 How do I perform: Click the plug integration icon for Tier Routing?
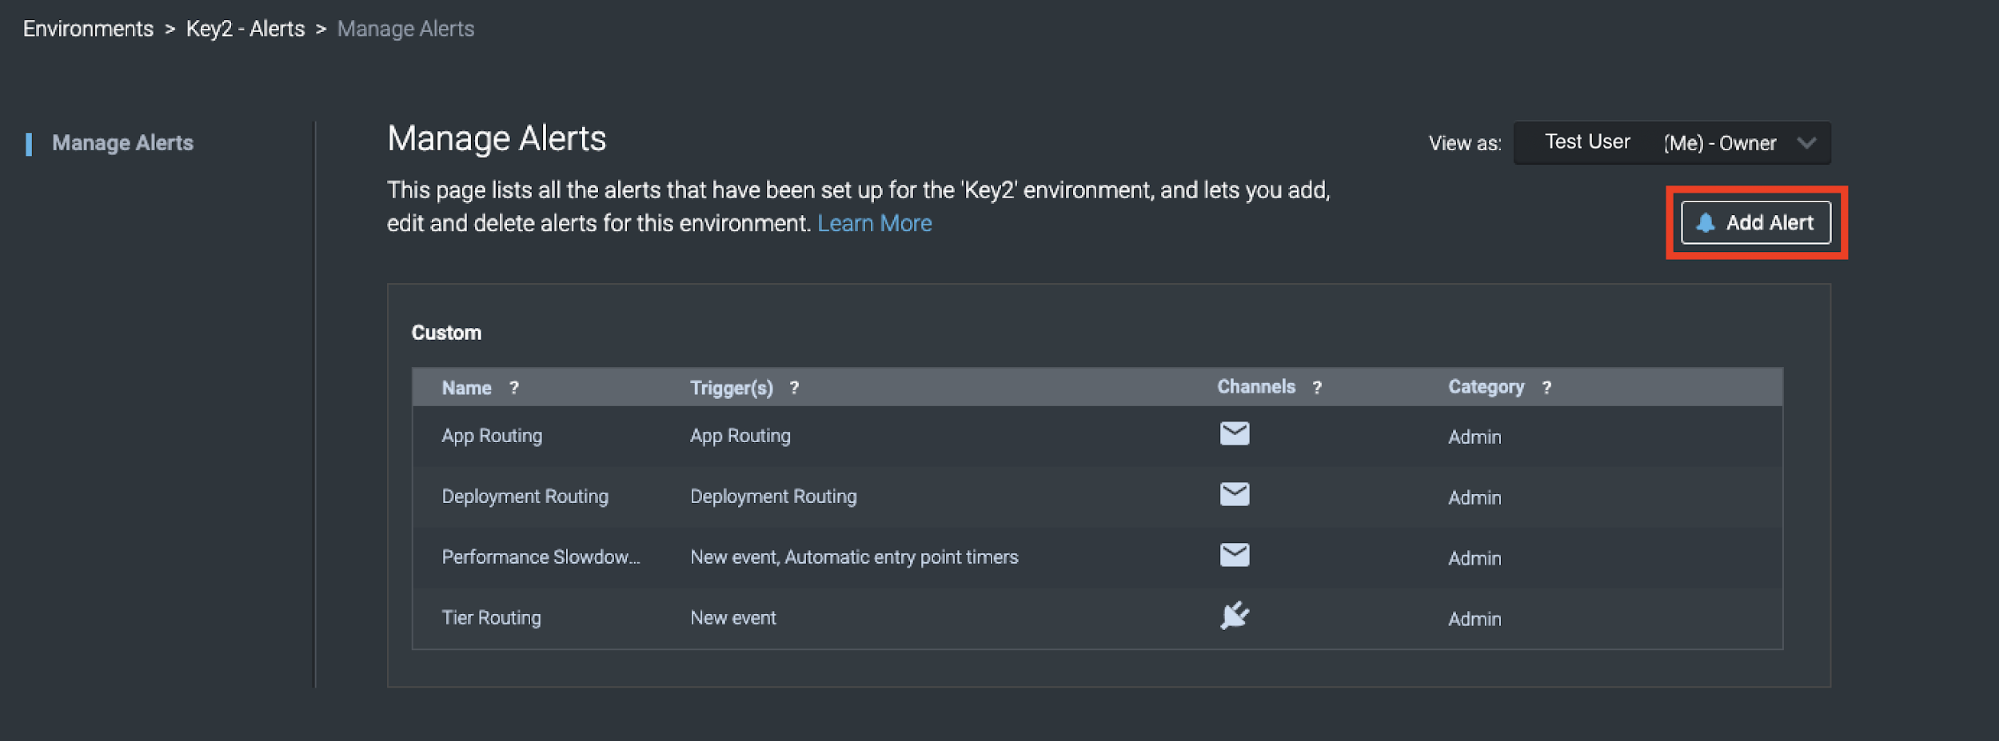click(x=1234, y=615)
